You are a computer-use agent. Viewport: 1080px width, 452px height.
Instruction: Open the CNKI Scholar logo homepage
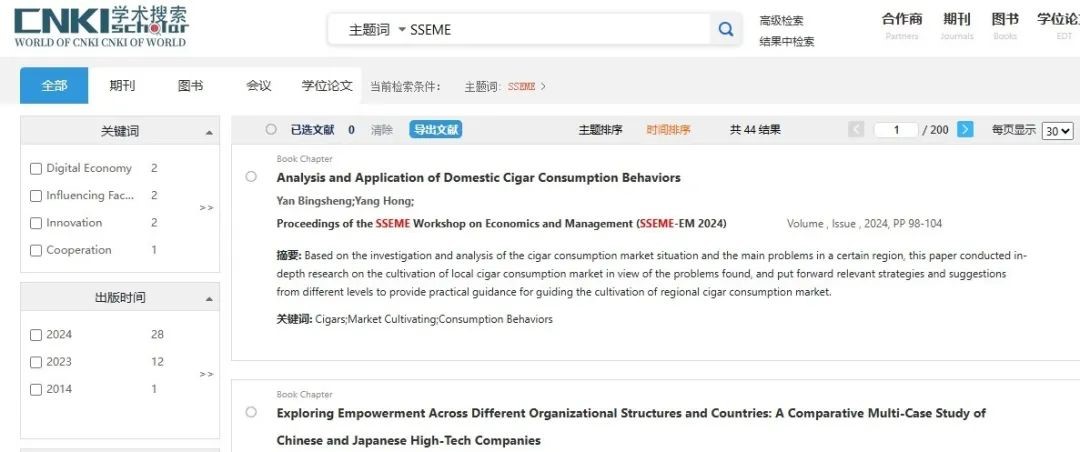101,28
